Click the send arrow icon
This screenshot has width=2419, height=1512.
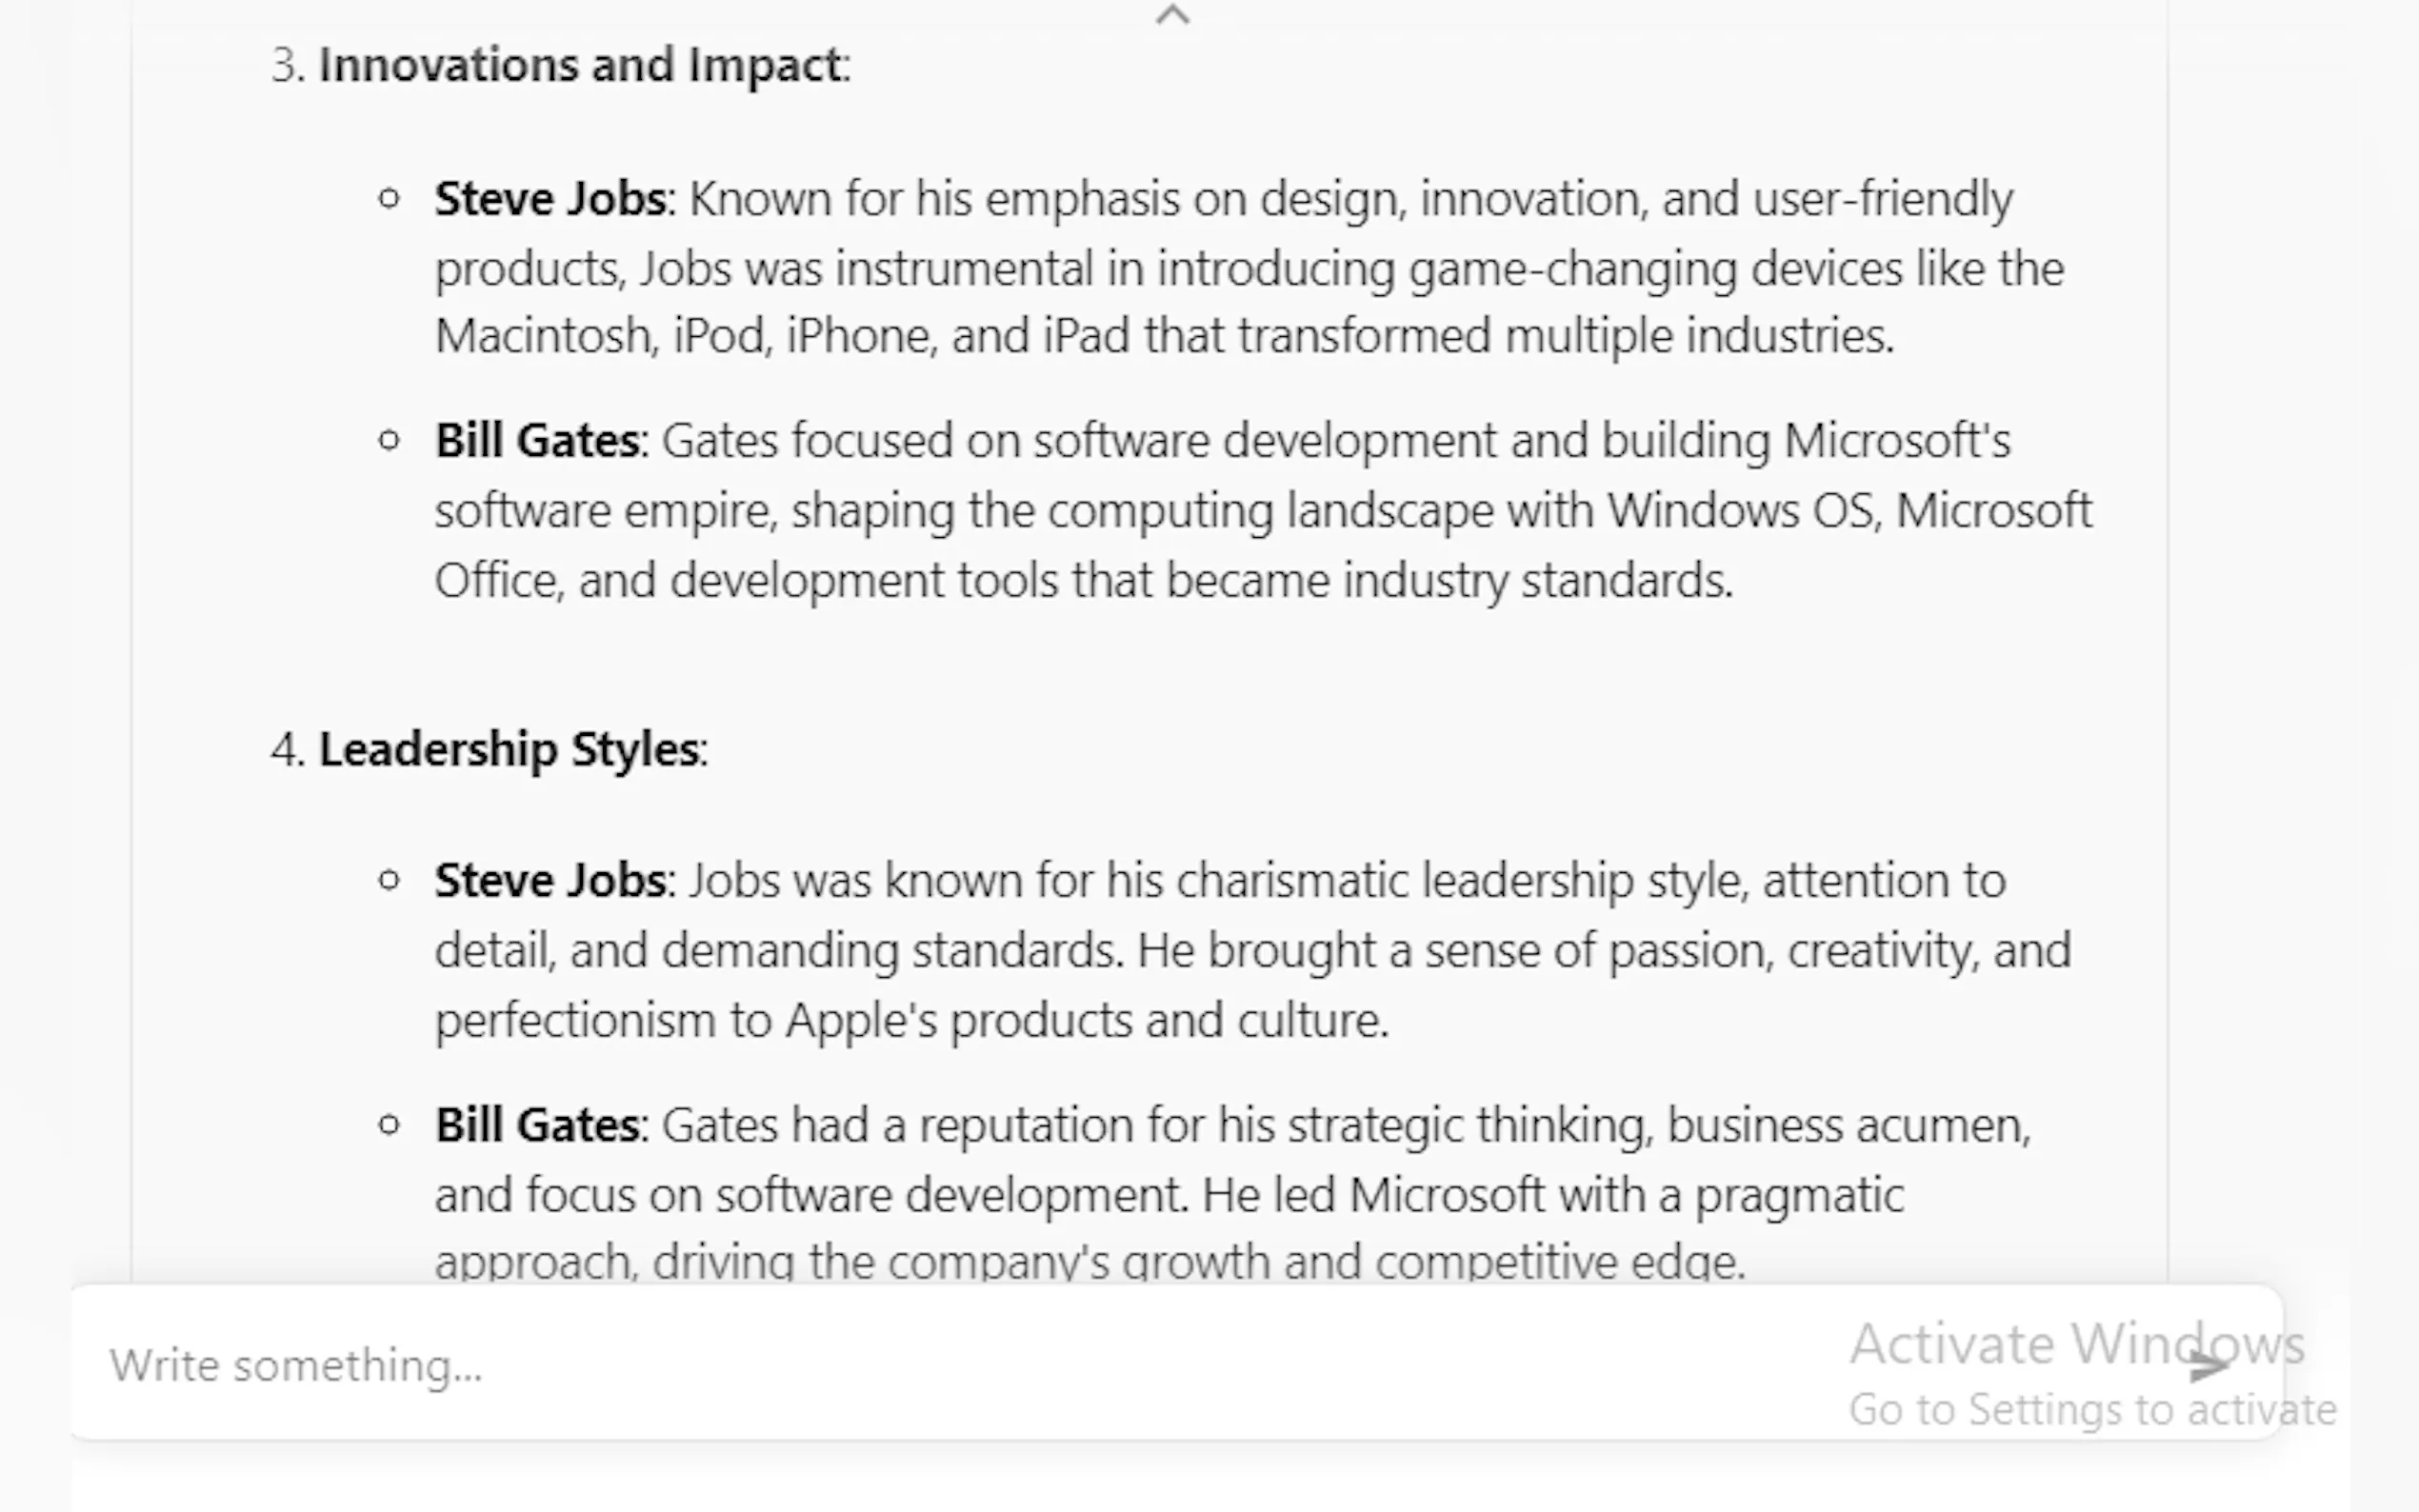tap(2207, 1365)
